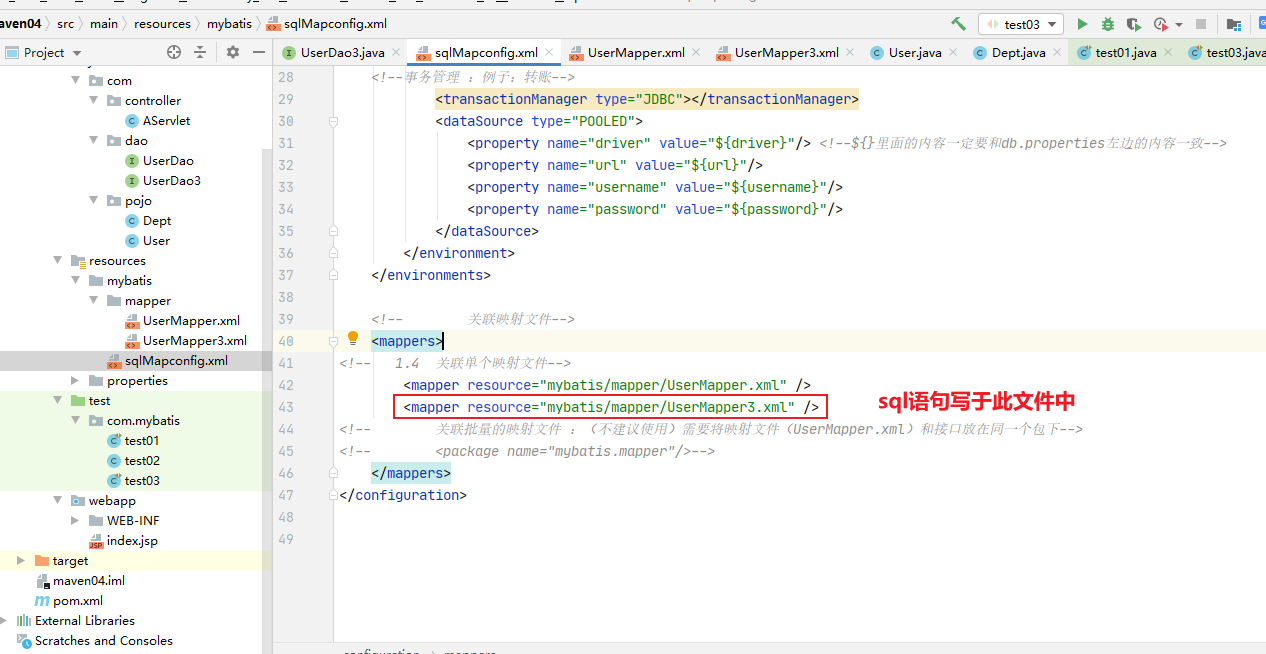
Task: Run the test03 configuration with green Run icon
Action: tap(1082, 23)
